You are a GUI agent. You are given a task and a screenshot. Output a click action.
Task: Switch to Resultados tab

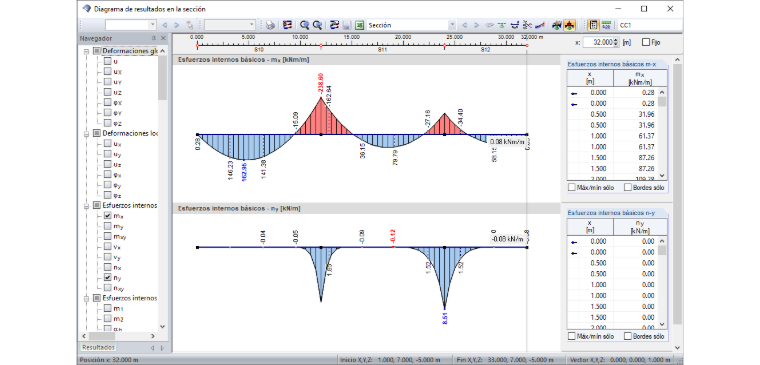coord(98,348)
